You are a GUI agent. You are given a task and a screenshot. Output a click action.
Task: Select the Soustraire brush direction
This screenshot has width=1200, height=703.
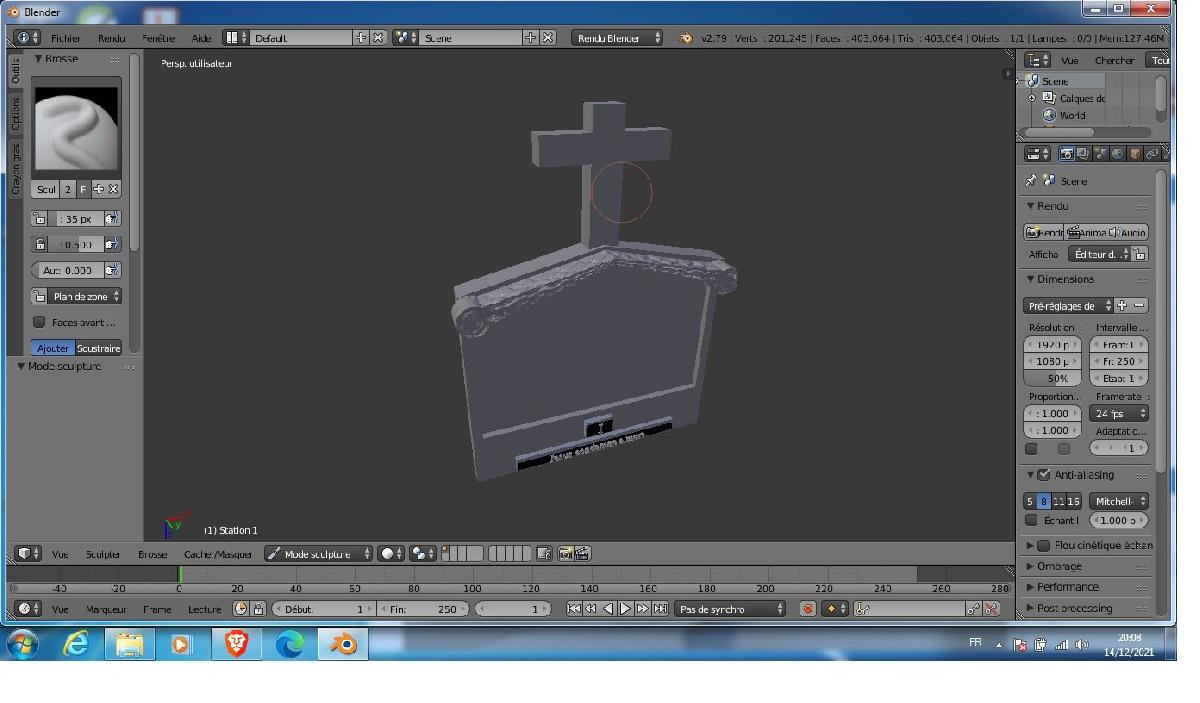98,348
